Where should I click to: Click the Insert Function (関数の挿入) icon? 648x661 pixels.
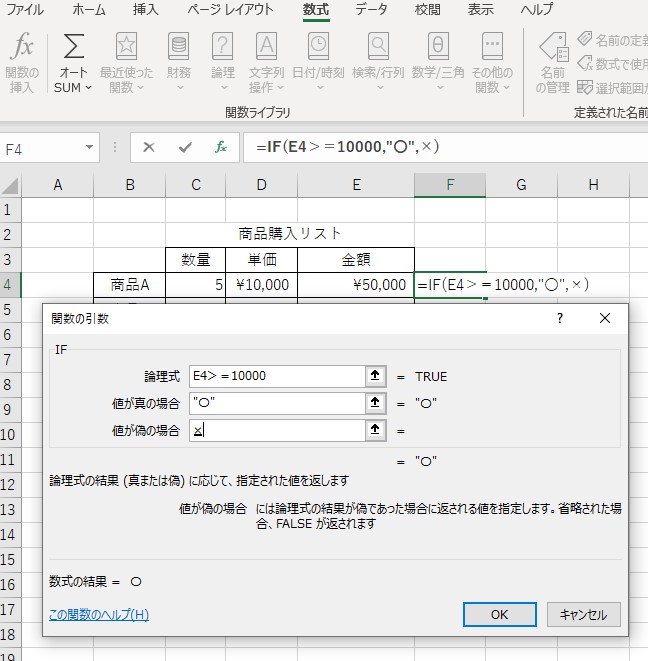point(22,61)
